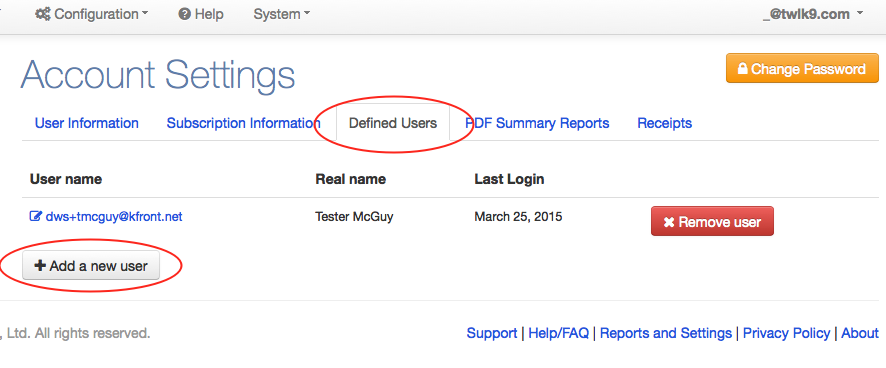Open the About footer link
The width and height of the screenshot is (886, 368).
(x=859, y=334)
